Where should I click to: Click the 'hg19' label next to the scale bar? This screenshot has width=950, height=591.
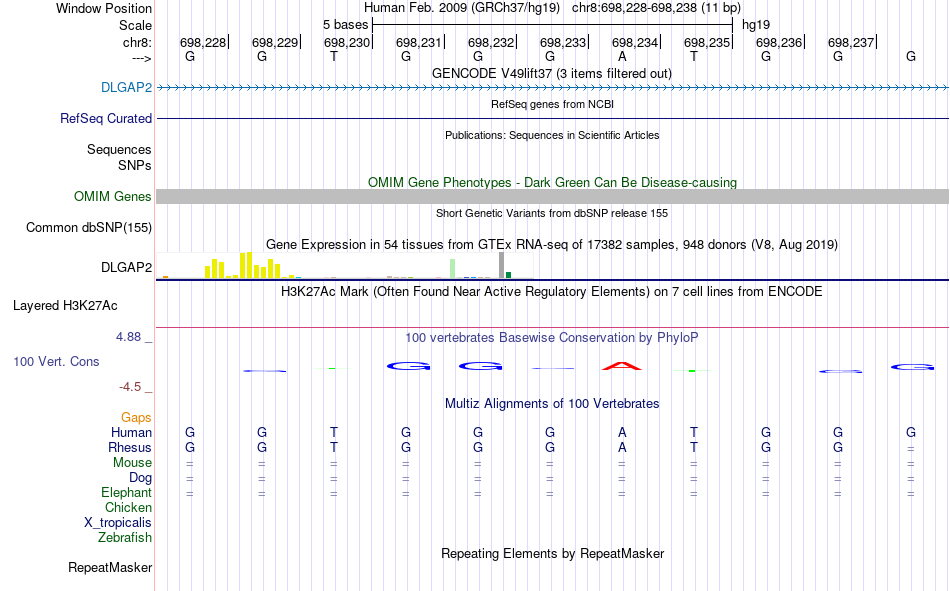(756, 25)
